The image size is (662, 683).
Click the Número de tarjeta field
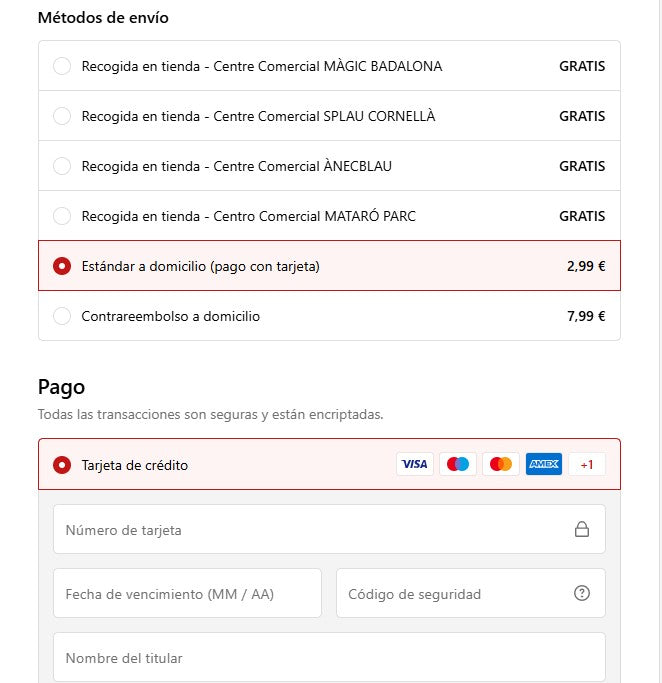coord(310,530)
